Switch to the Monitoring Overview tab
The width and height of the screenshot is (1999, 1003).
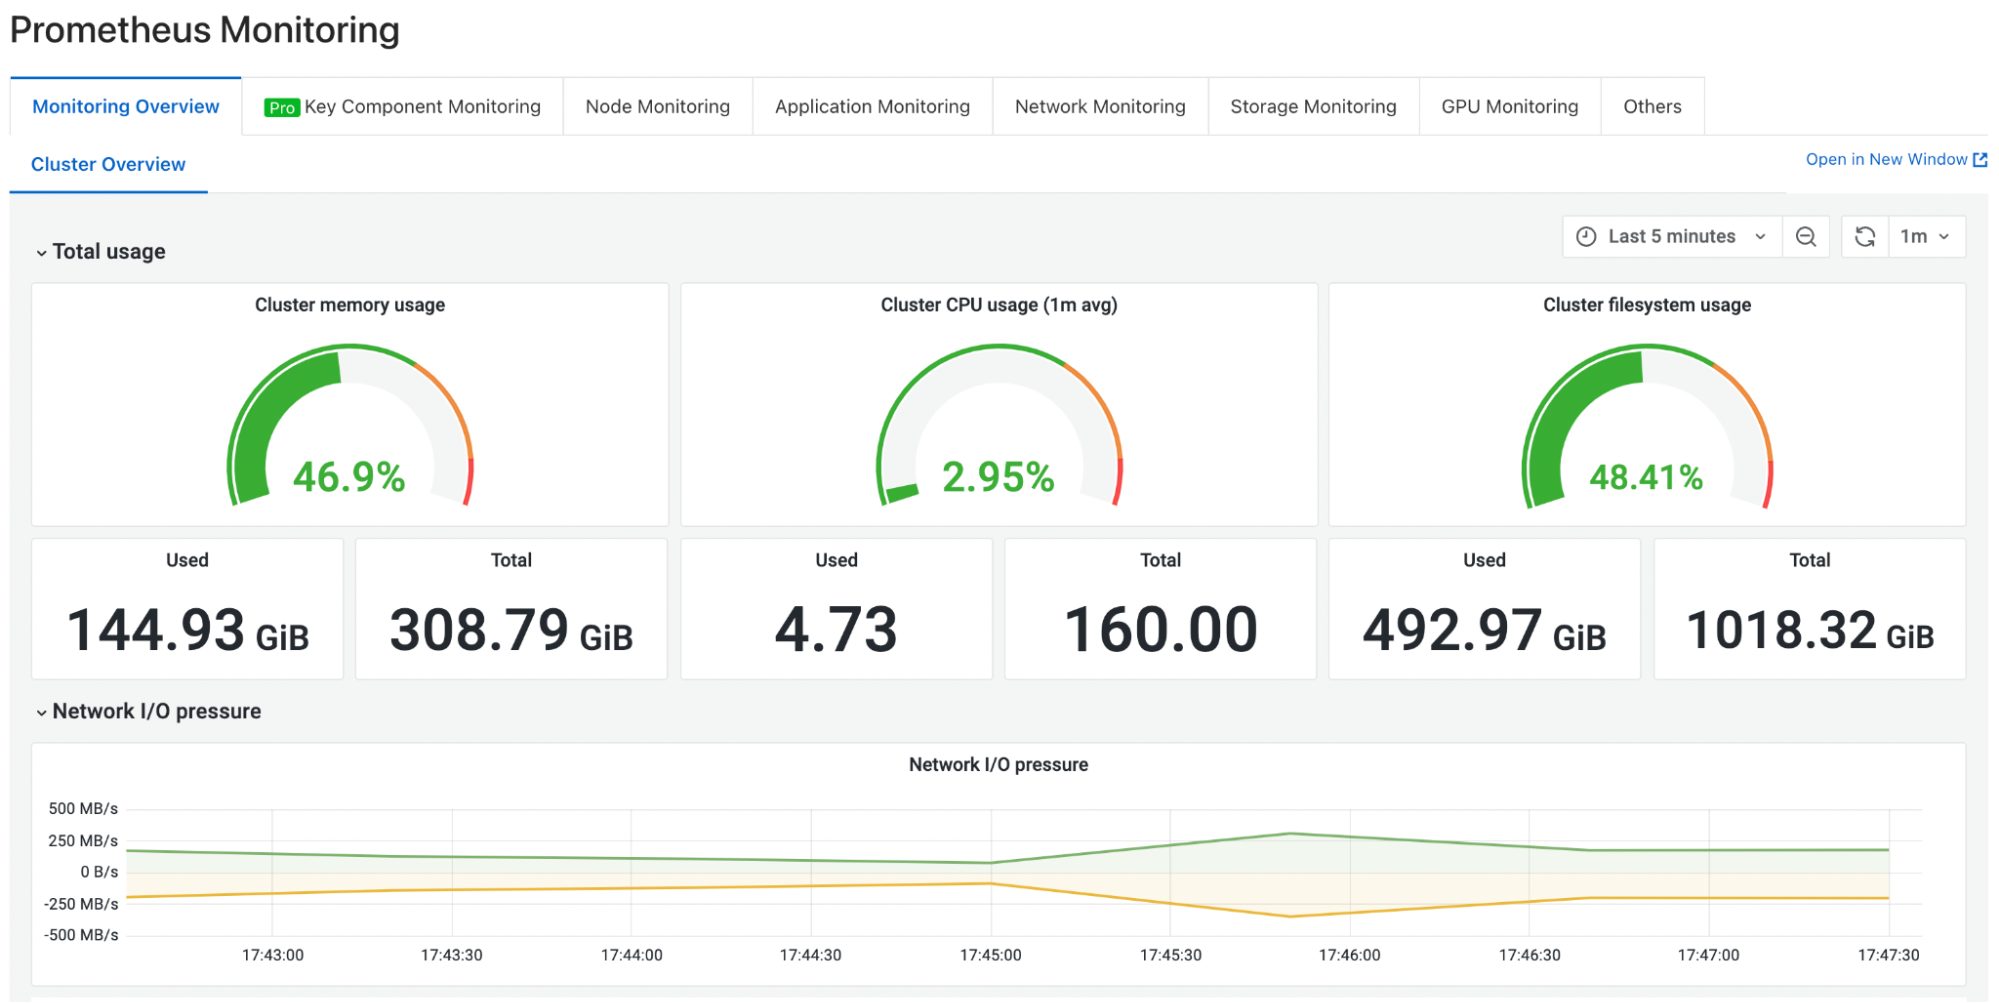(x=126, y=107)
